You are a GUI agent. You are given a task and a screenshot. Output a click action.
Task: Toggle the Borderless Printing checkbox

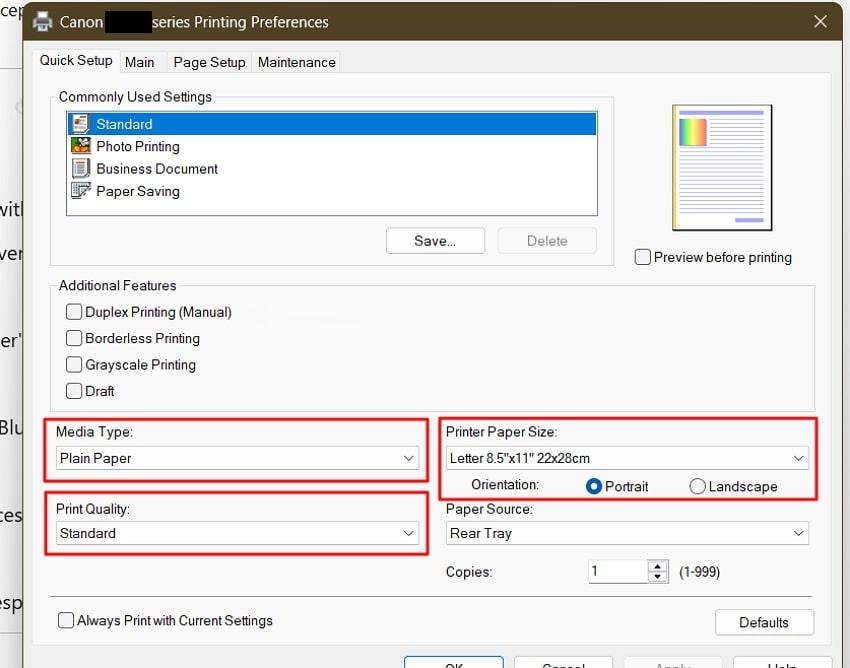(74, 338)
